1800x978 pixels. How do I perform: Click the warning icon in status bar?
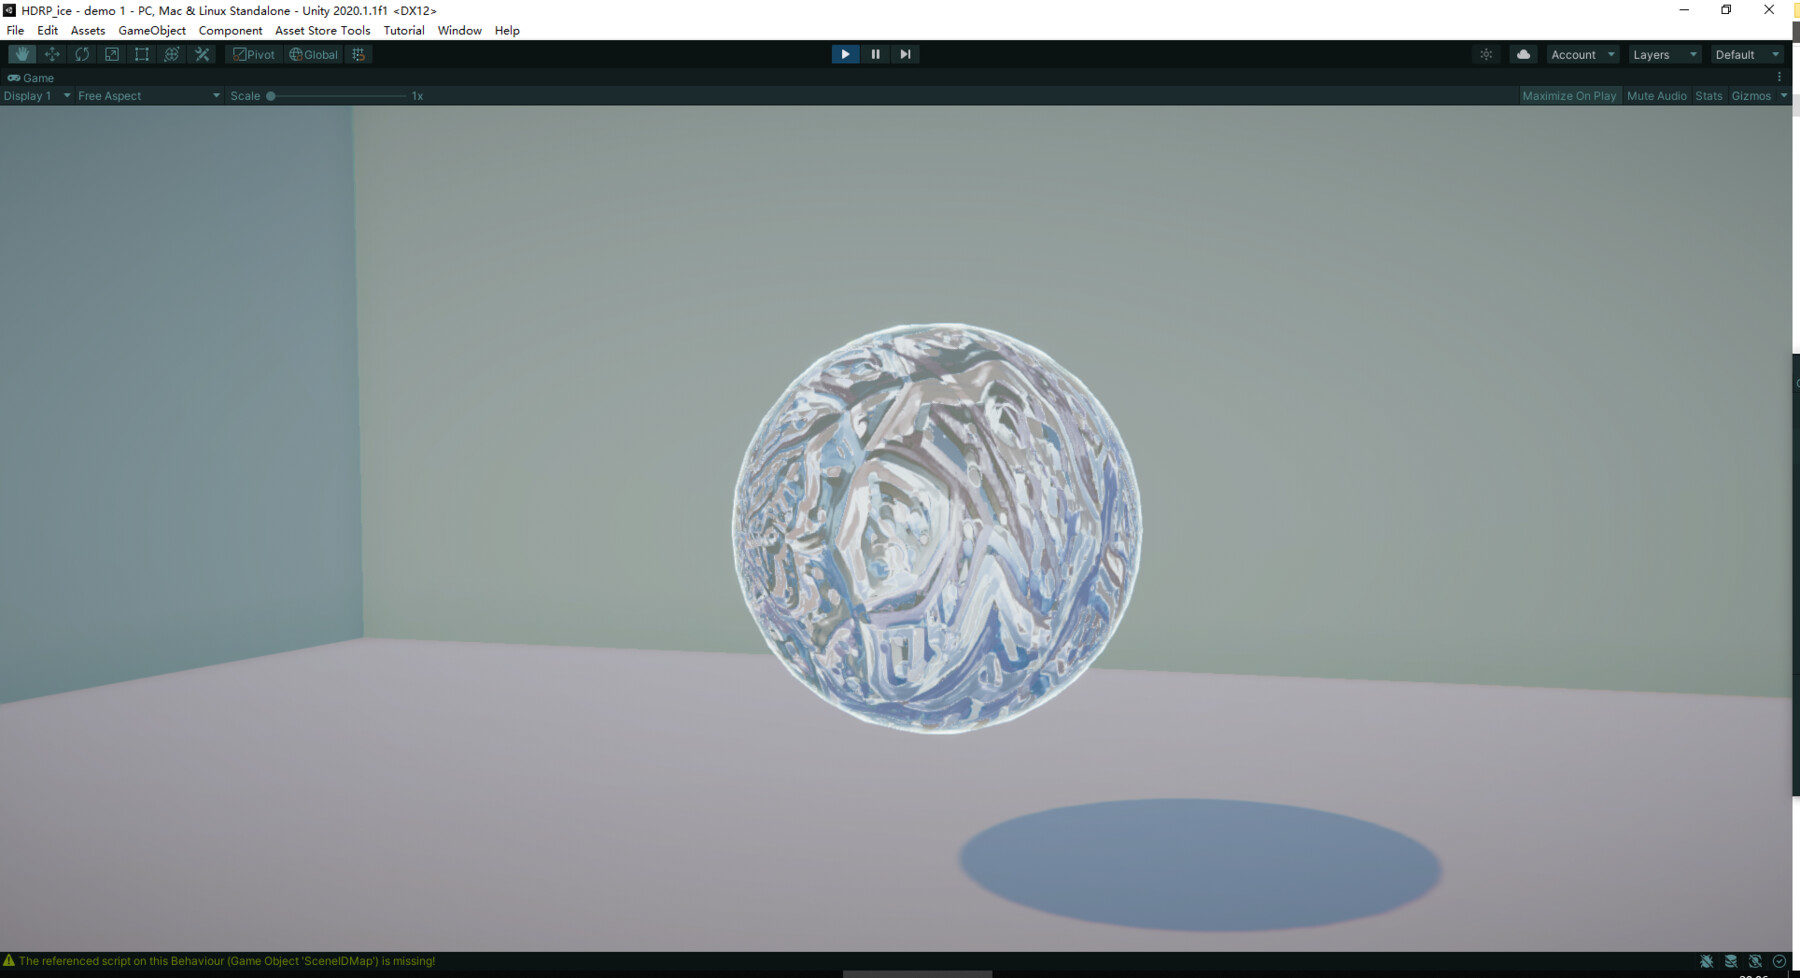pyautogui.click(x=9, y=961)
